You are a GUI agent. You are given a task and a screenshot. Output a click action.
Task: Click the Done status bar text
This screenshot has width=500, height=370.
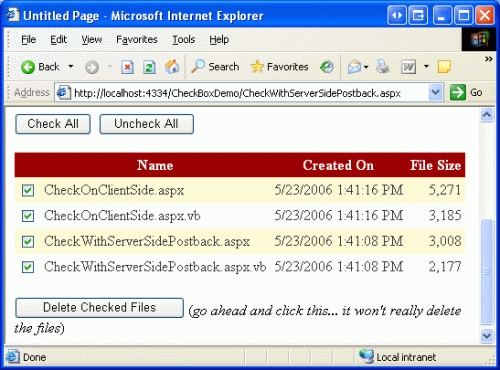point(34,357)
